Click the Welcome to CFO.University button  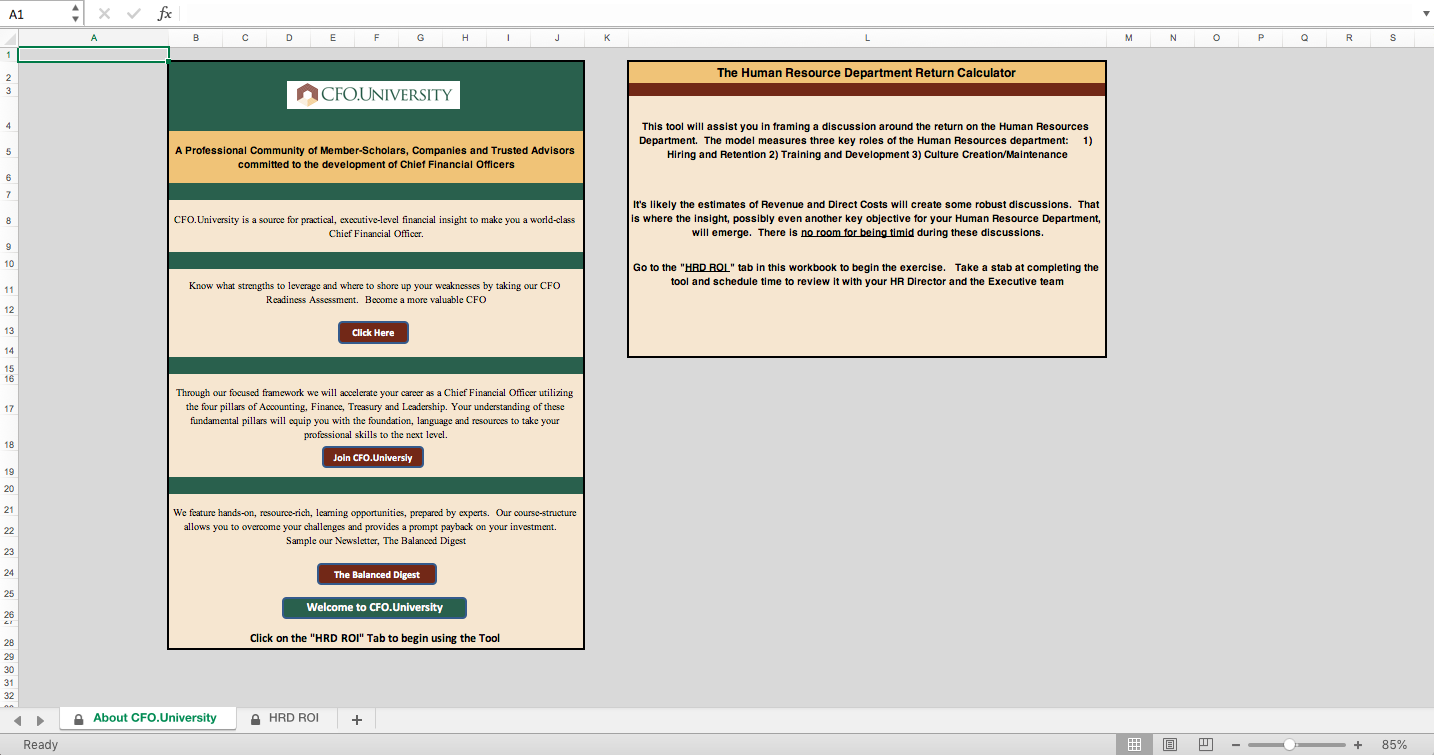(x=375, y=607)
